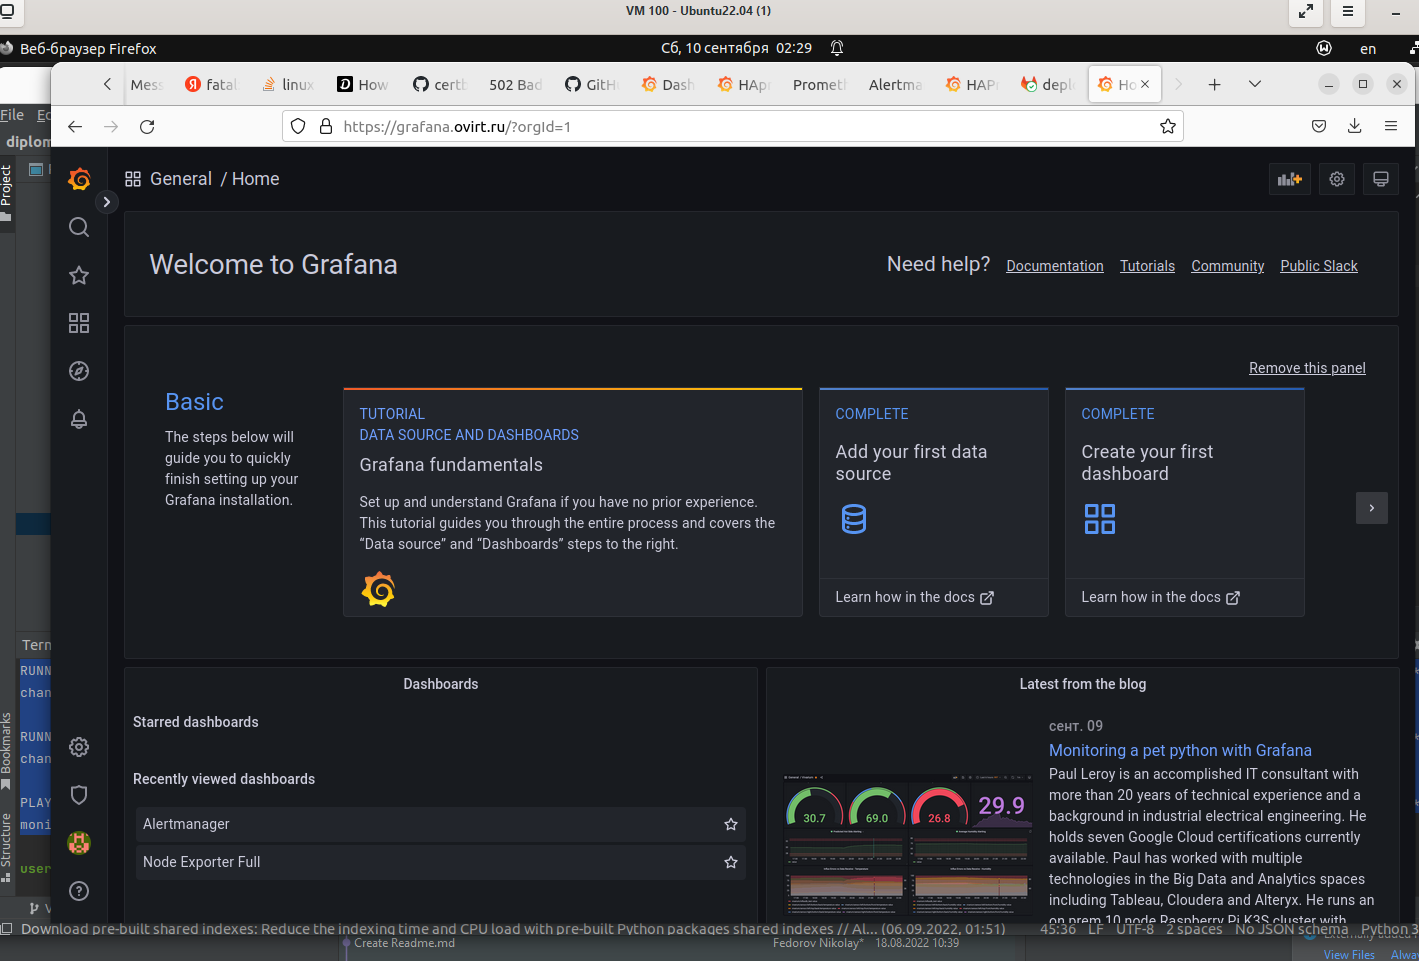
Task: Open the Alerting bell icon
Action: [x=79, y=419]
